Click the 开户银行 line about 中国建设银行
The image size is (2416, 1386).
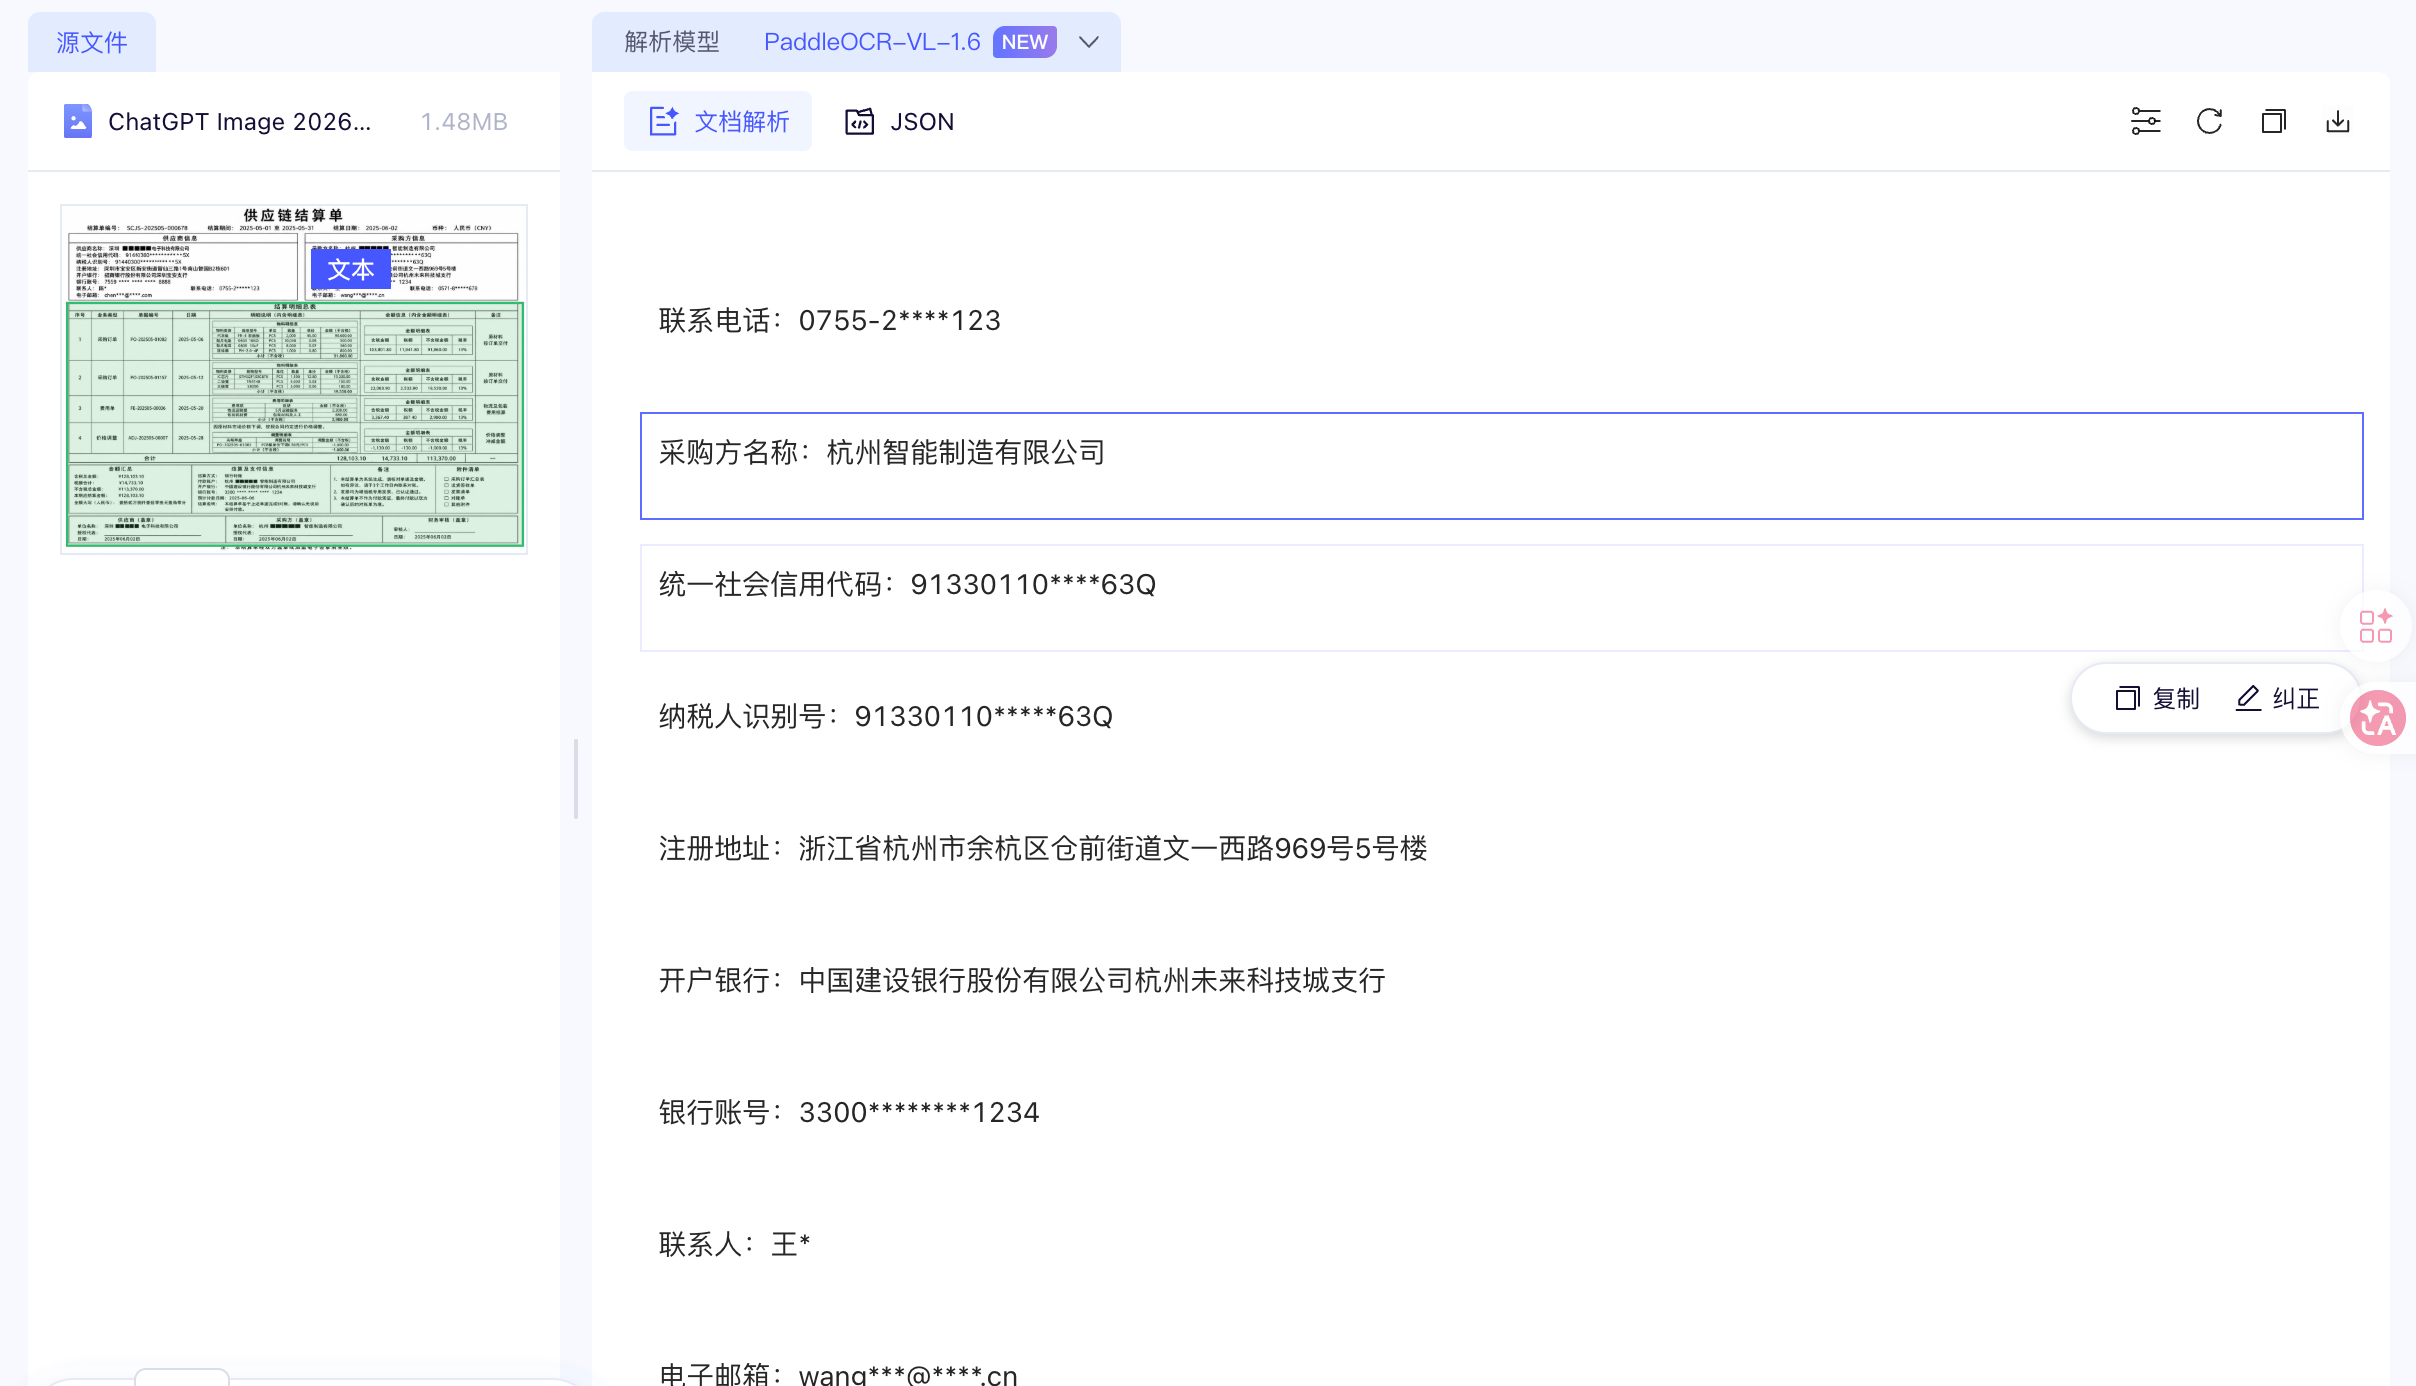(1022, 980)
